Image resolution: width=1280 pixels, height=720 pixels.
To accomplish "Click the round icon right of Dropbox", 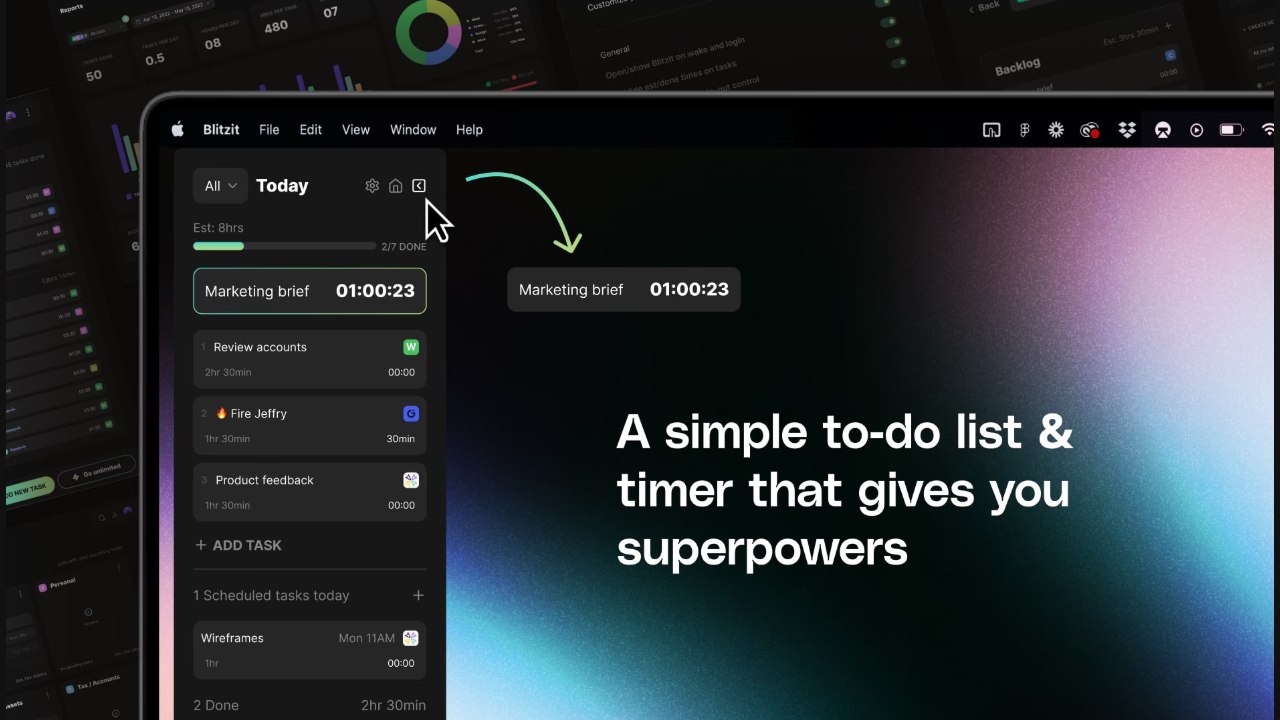I will pyautogui.click(x=1162, y=130).
